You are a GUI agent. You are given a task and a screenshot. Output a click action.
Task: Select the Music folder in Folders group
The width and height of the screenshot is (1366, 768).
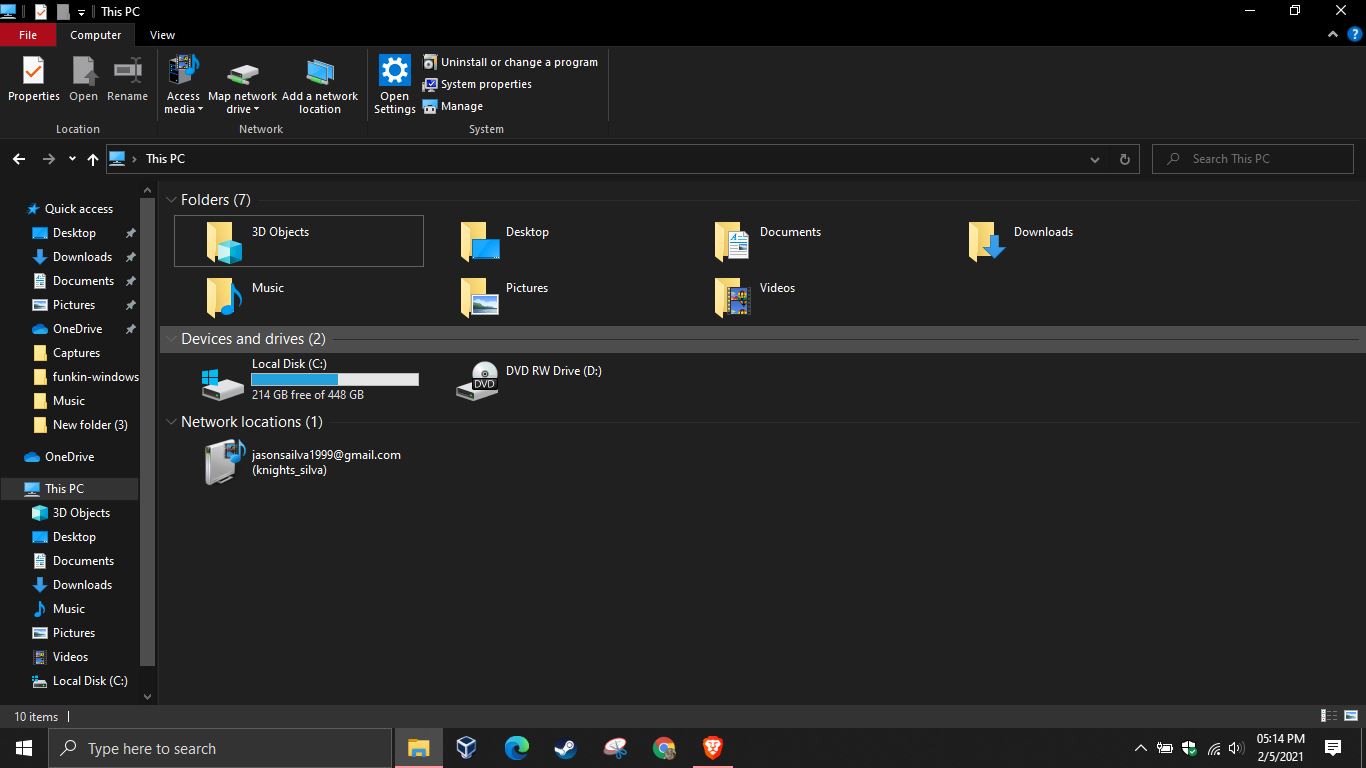click(246, 297)
